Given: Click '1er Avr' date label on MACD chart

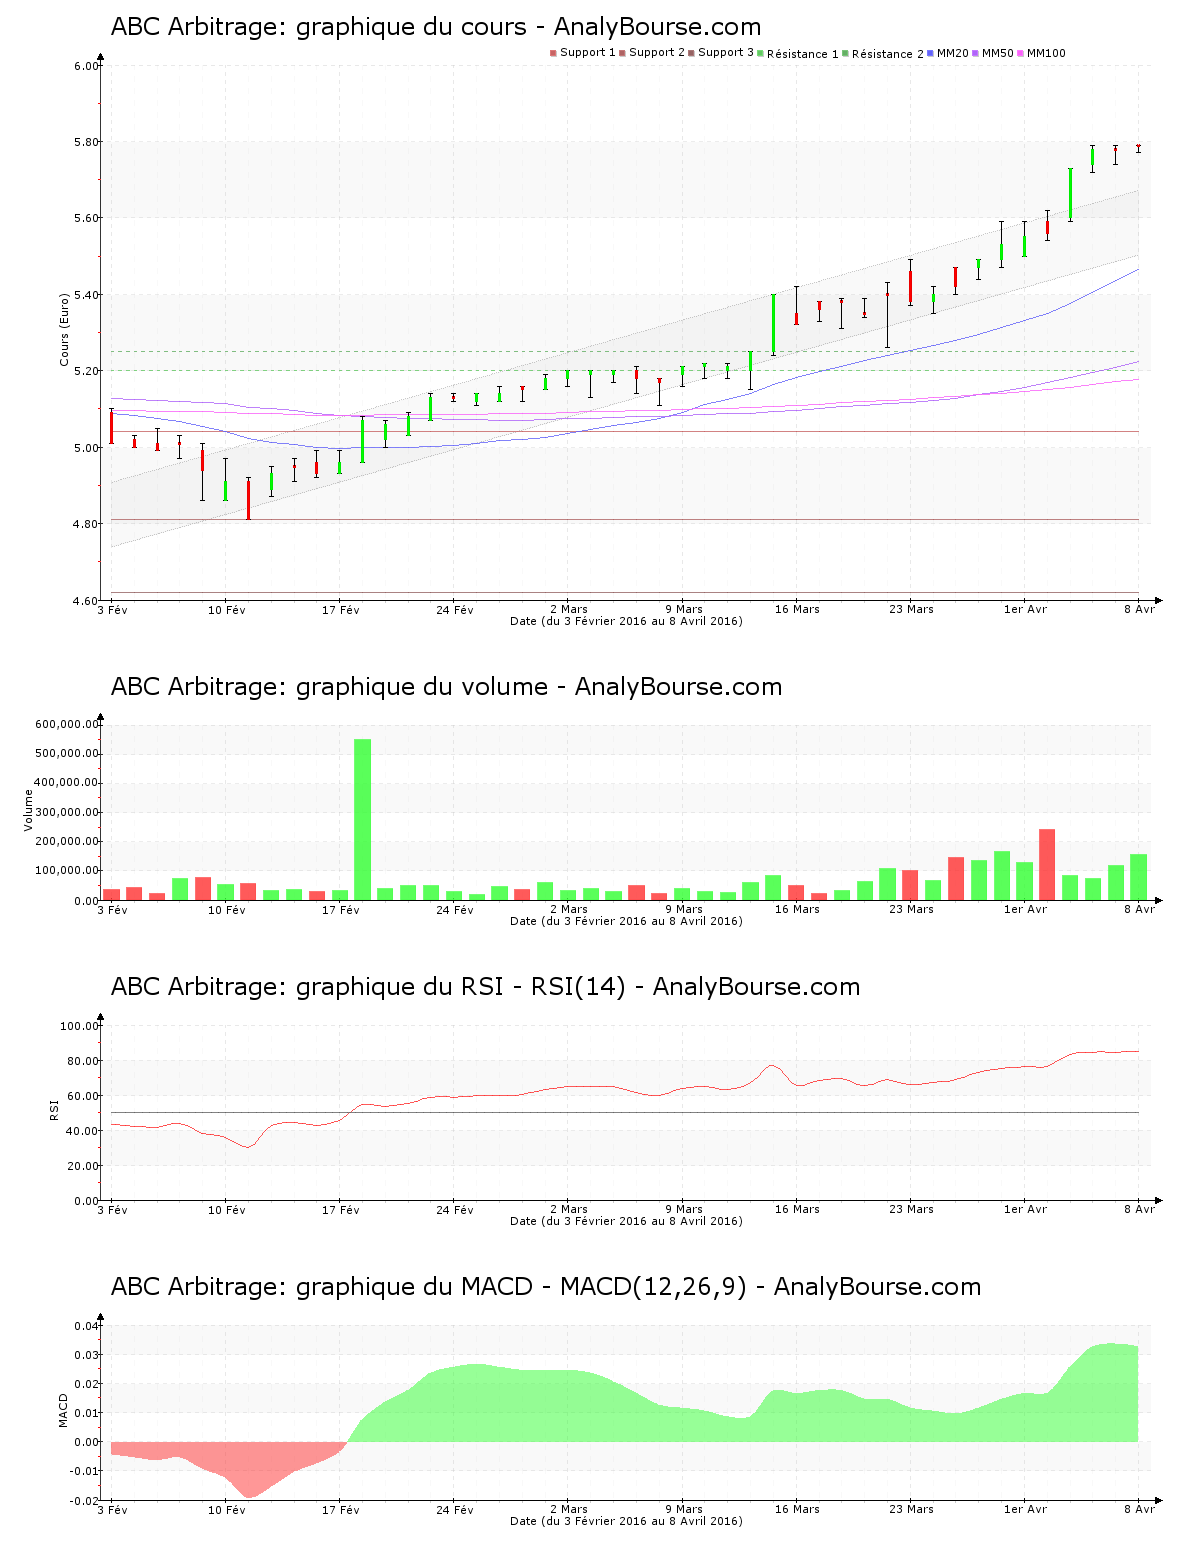Looking at the screenshot, I should coord(1025,1509).
